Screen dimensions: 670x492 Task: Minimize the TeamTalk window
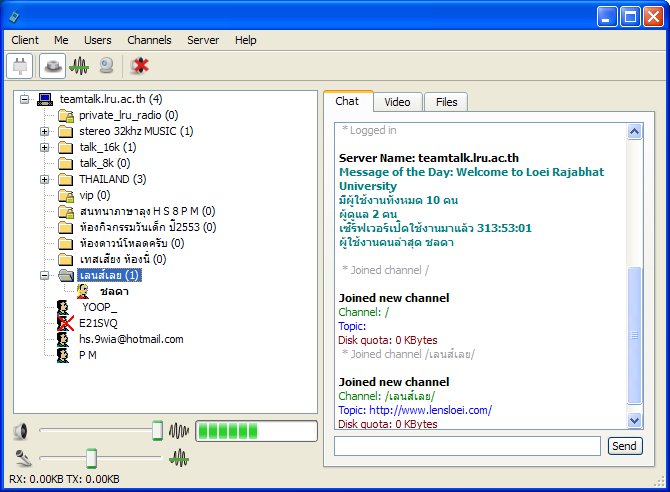pyautogui.click(x=607, y=17)
